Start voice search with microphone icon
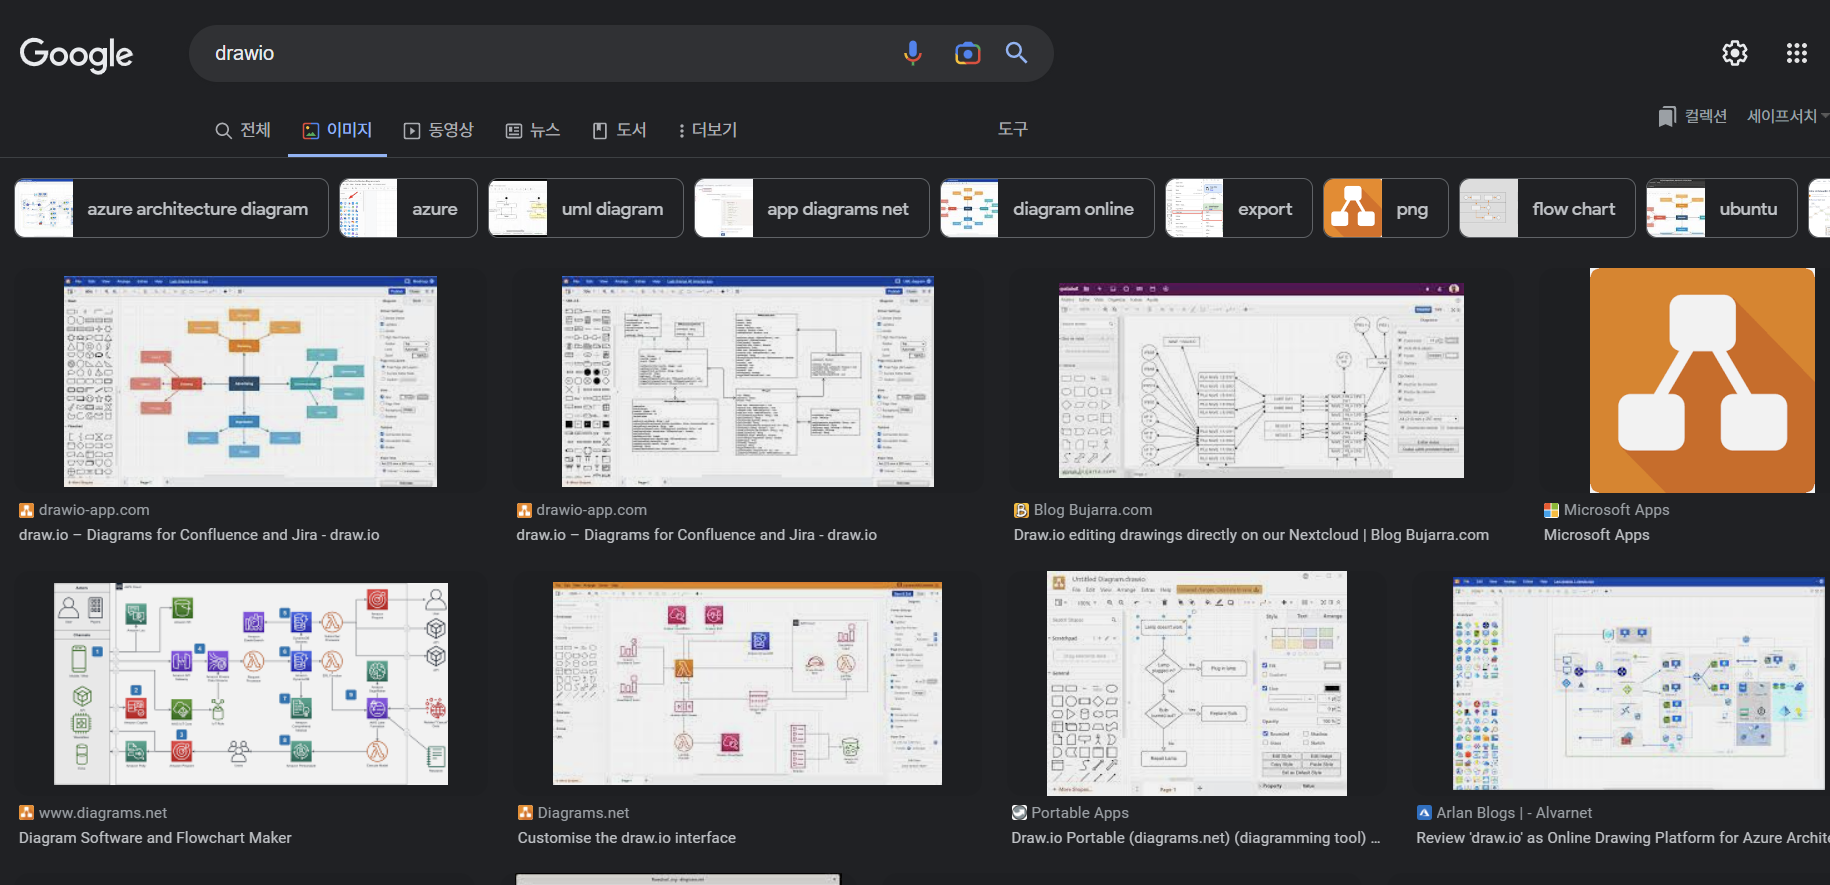This screenshot has height=885, width=1830. click(x=912, y=53)
